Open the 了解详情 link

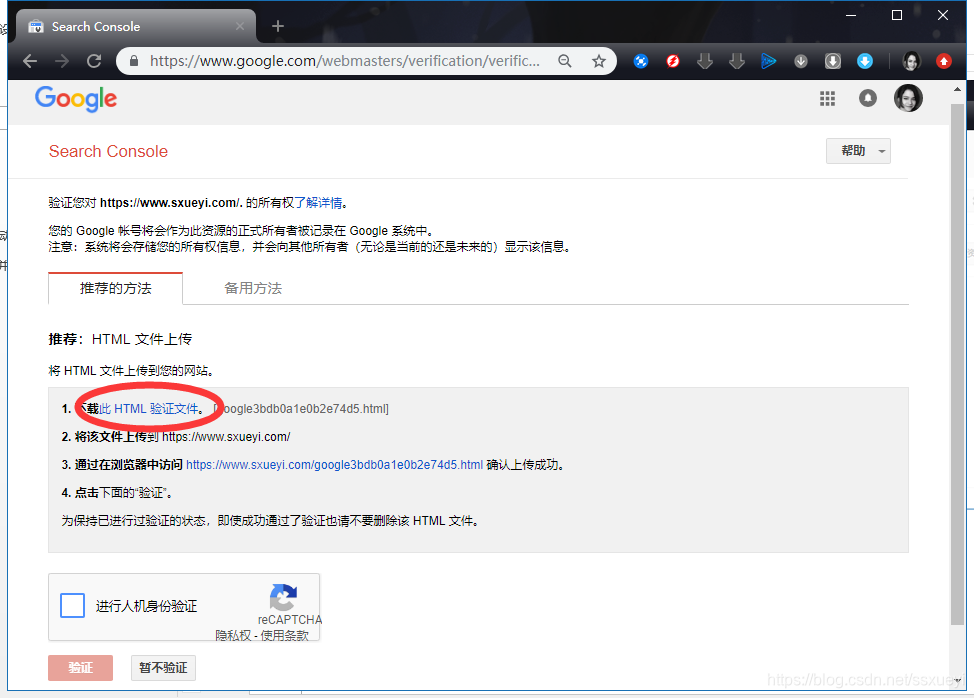(x=318, y=203)
